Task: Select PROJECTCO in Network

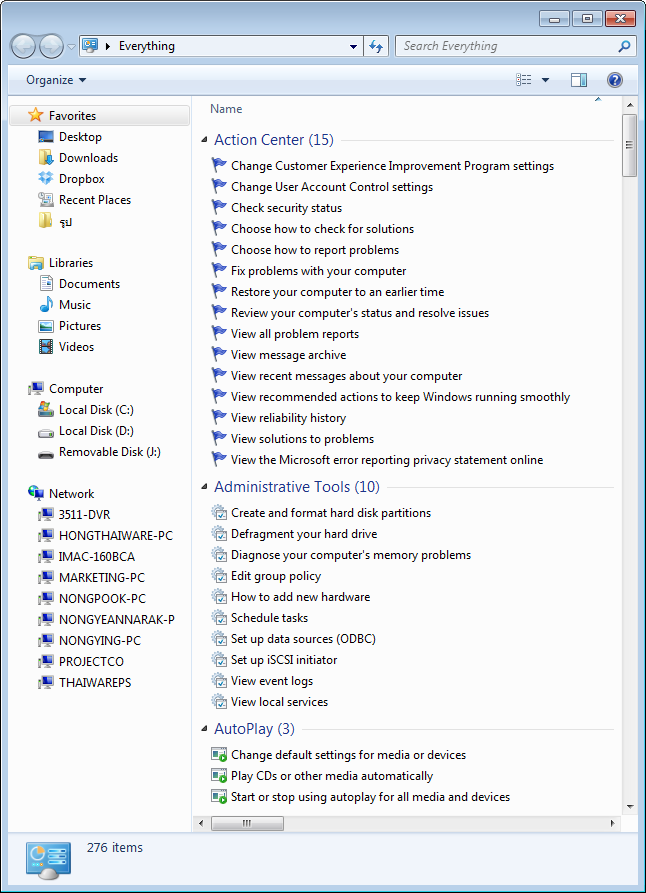Action: [x=91, y=661]
